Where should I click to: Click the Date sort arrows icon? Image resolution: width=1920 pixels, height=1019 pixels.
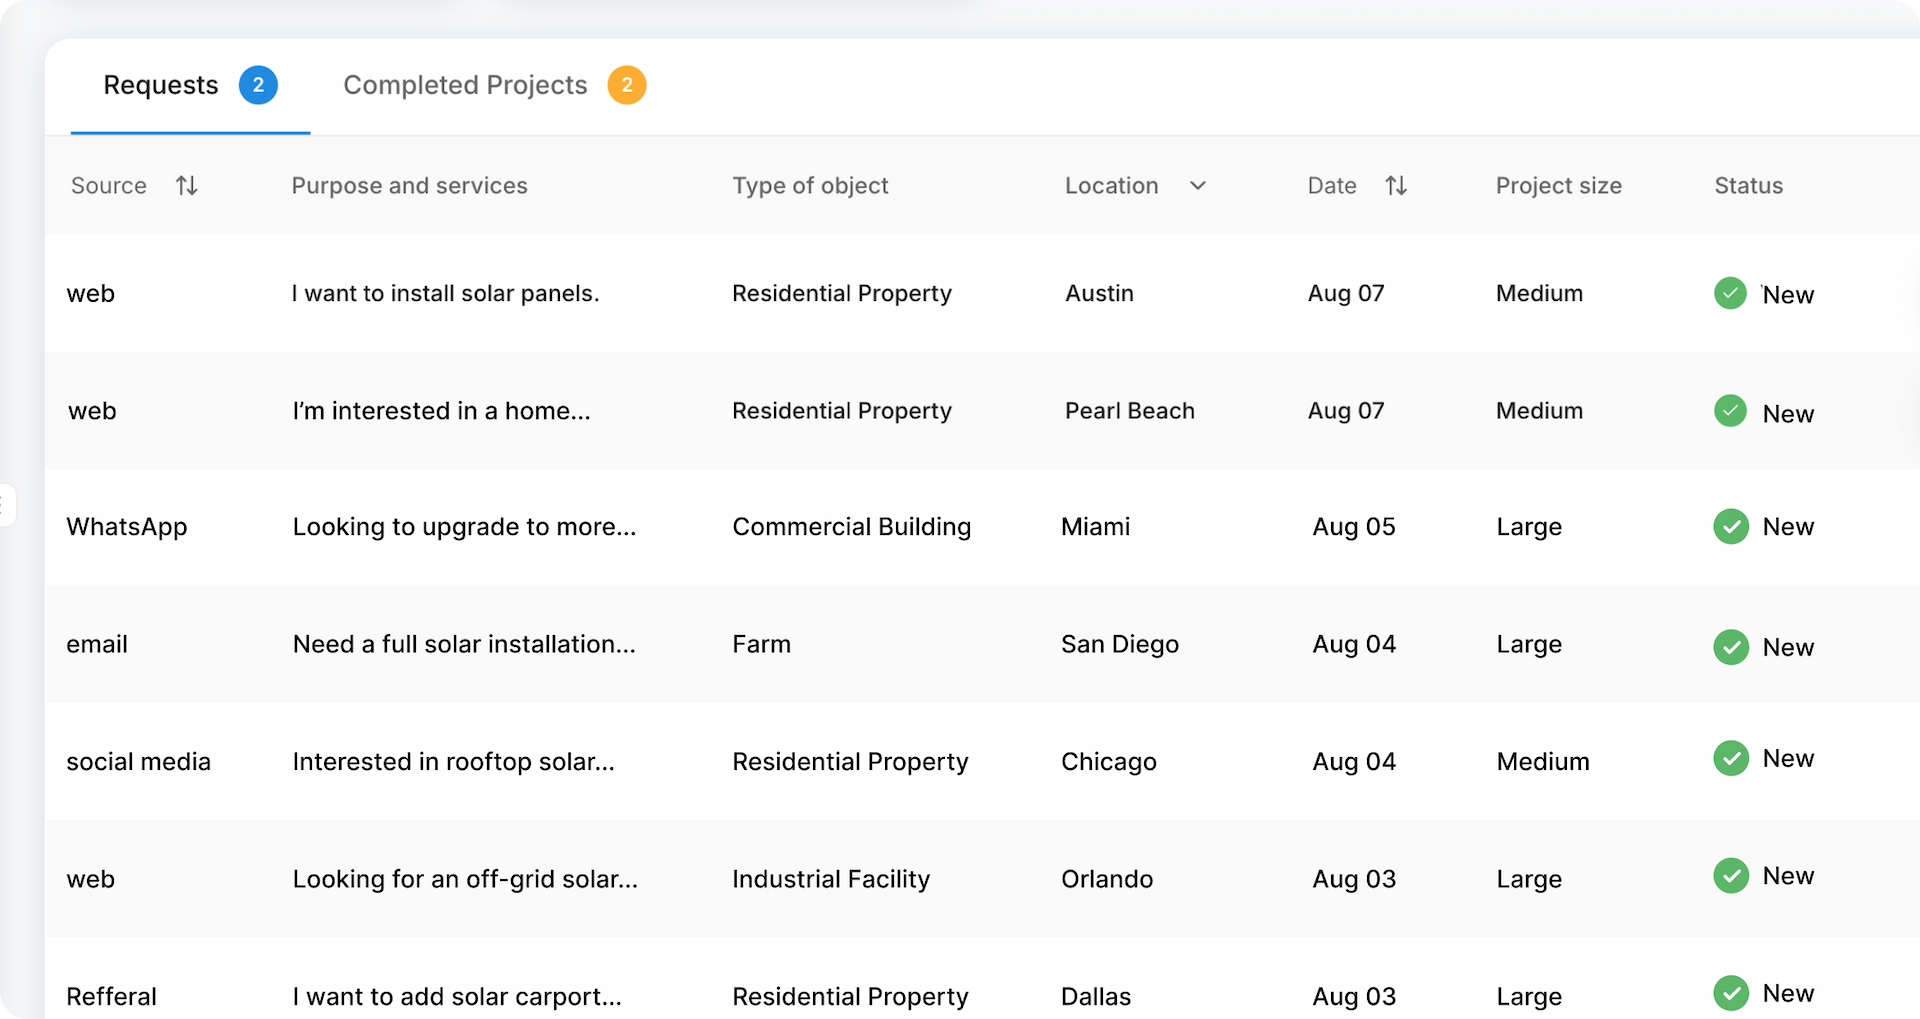tap(1396, 186)
